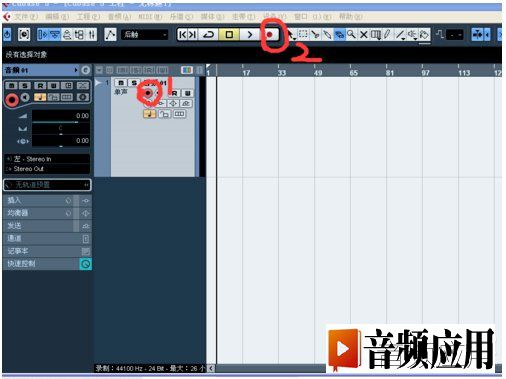Click the transport Record button in toolbar
Screen dimensions: 506x379
coord(269,34)
